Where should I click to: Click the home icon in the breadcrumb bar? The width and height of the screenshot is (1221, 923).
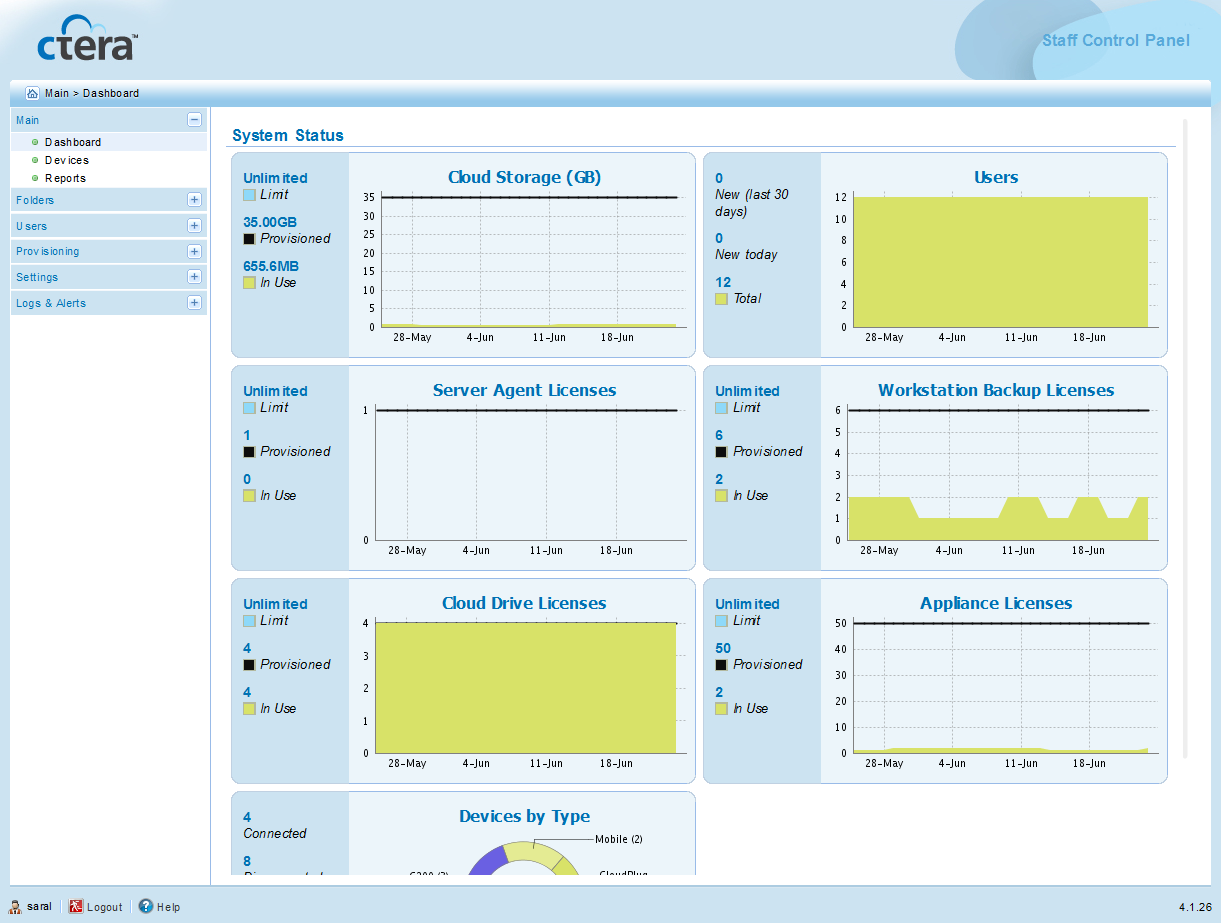32,93
